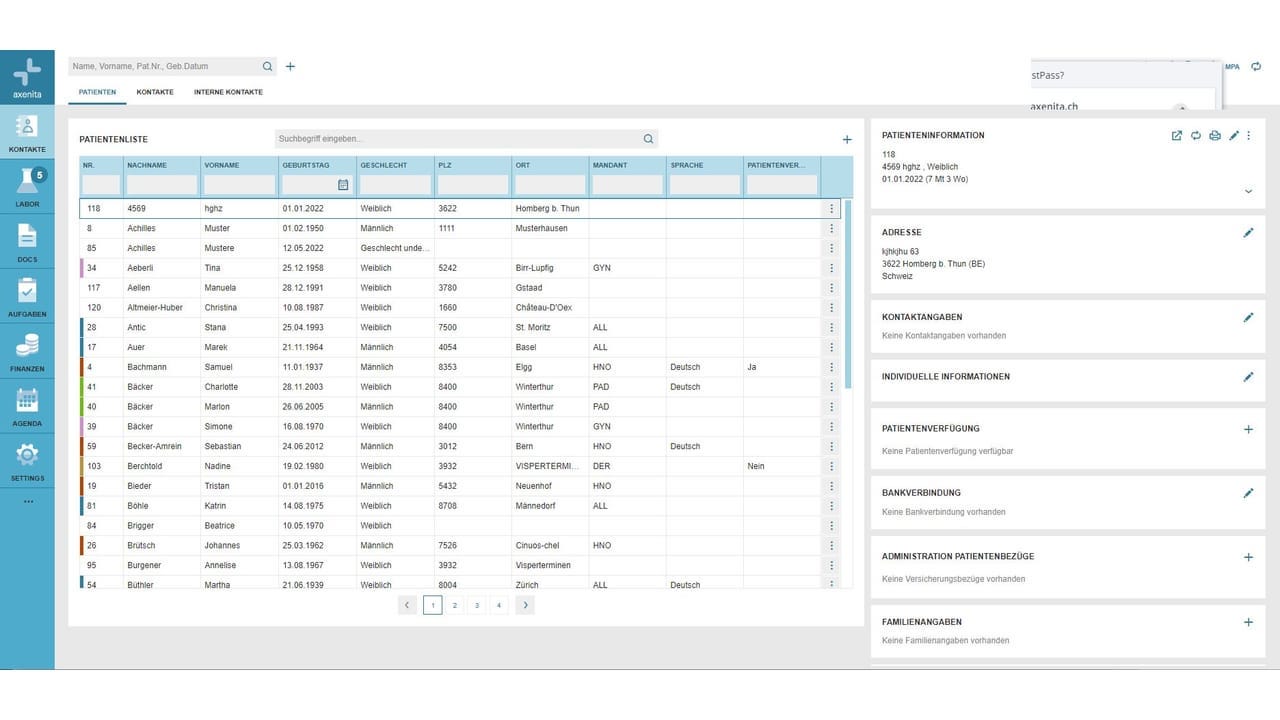Sort the list by Nachname column header
Viewport: 1280px width, 720px height.
pyautogui.click(x=147, y=165)
